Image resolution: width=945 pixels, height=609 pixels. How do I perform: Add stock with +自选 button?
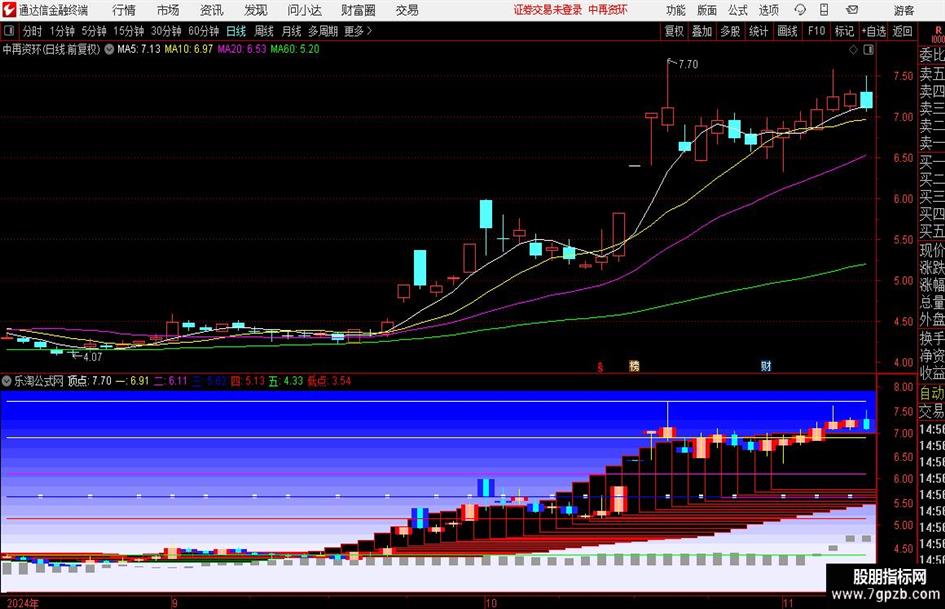[874, 31]
